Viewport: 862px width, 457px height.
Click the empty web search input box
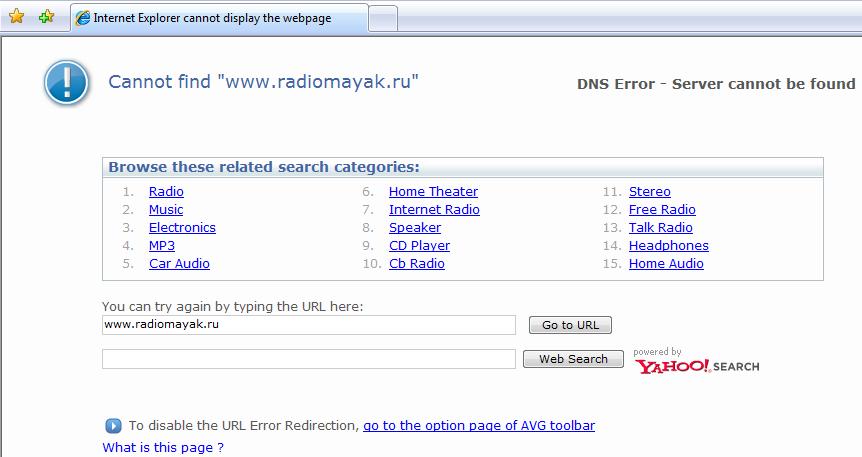point(308,358)
